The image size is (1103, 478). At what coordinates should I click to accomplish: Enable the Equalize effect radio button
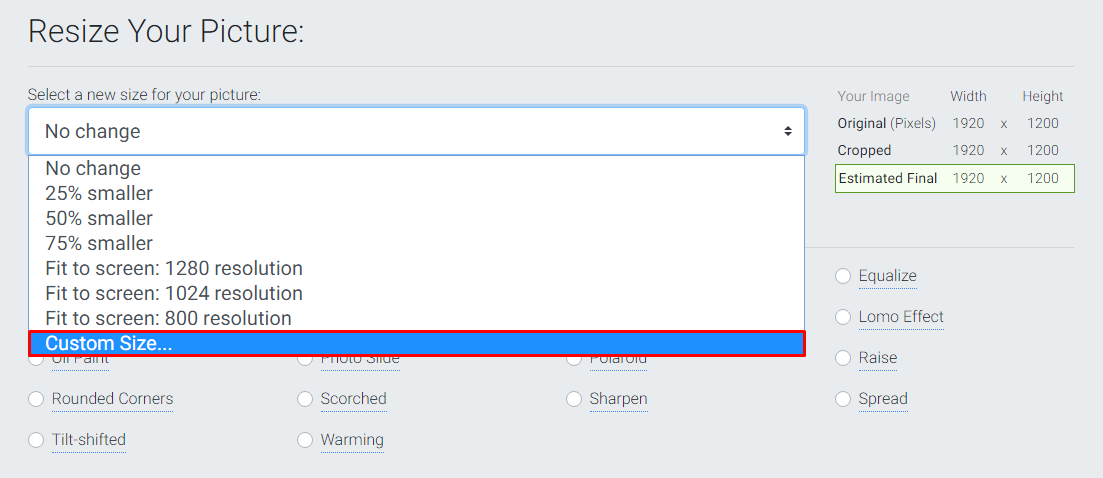point(843,276)
